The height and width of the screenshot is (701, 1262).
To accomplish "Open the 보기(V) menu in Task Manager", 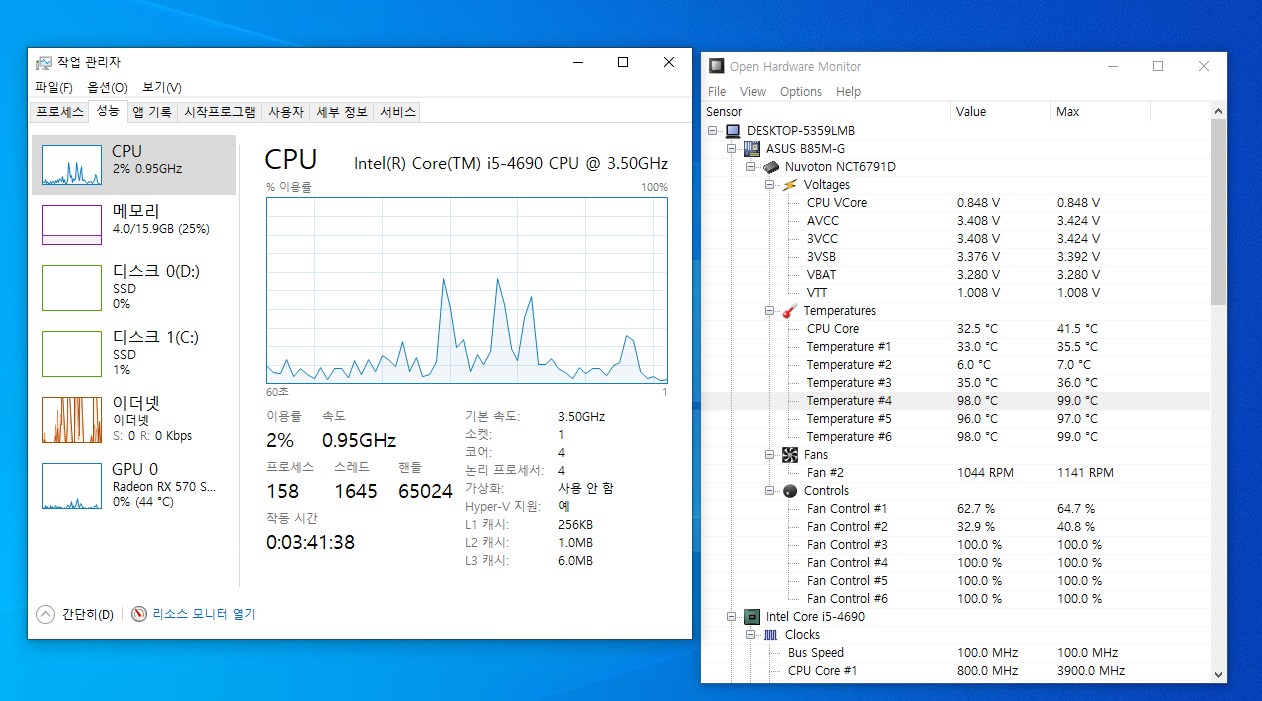I will pyautogui.click(x=162, y=88).
